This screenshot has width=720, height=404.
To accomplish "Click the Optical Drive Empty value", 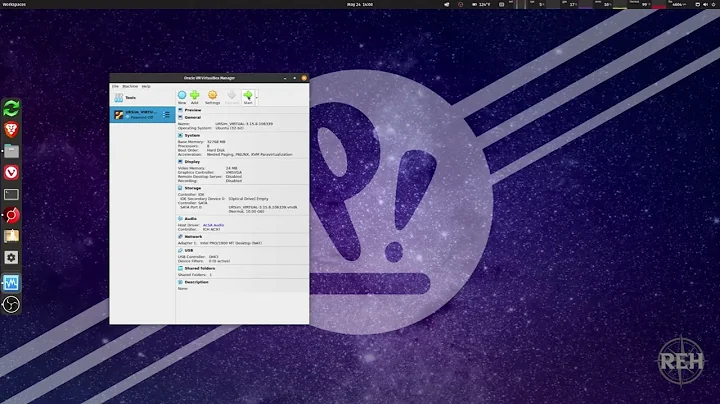I will tap(248, 199).
